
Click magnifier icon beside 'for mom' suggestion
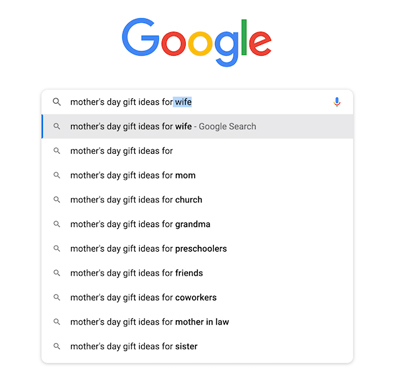click(x=57, y=175)
